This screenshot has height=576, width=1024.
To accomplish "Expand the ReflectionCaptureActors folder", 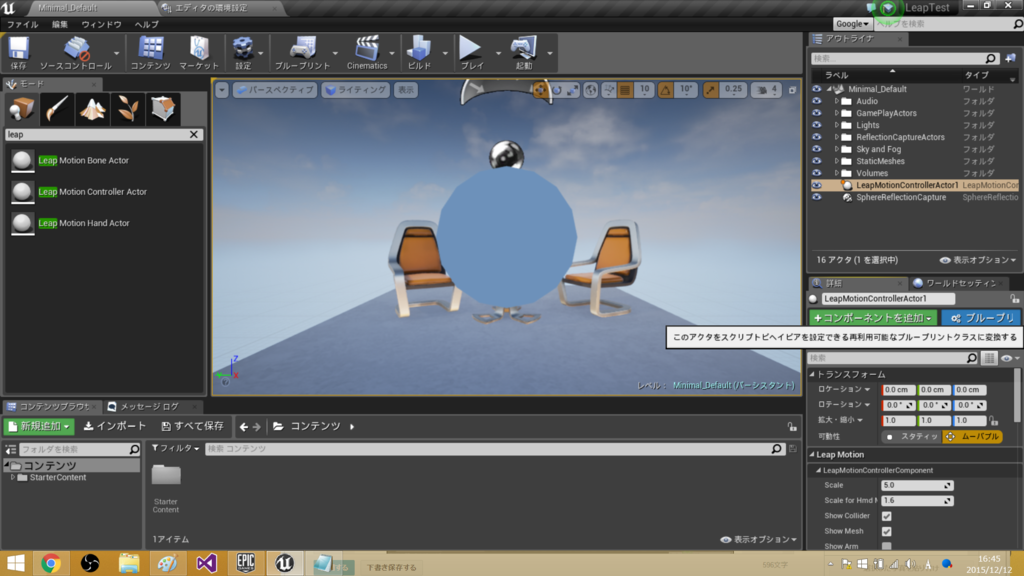I will pyautogui.click(x=837, y=137).
